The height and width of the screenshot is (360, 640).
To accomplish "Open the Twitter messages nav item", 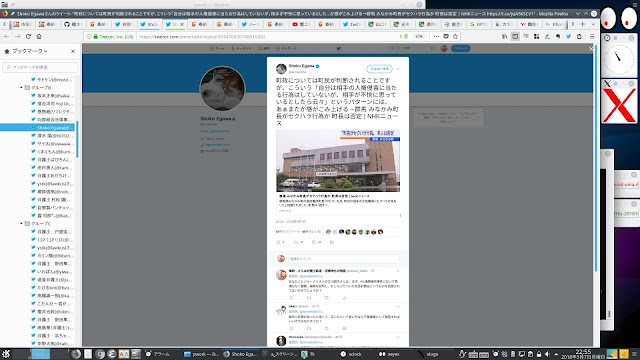I will 287,49.
